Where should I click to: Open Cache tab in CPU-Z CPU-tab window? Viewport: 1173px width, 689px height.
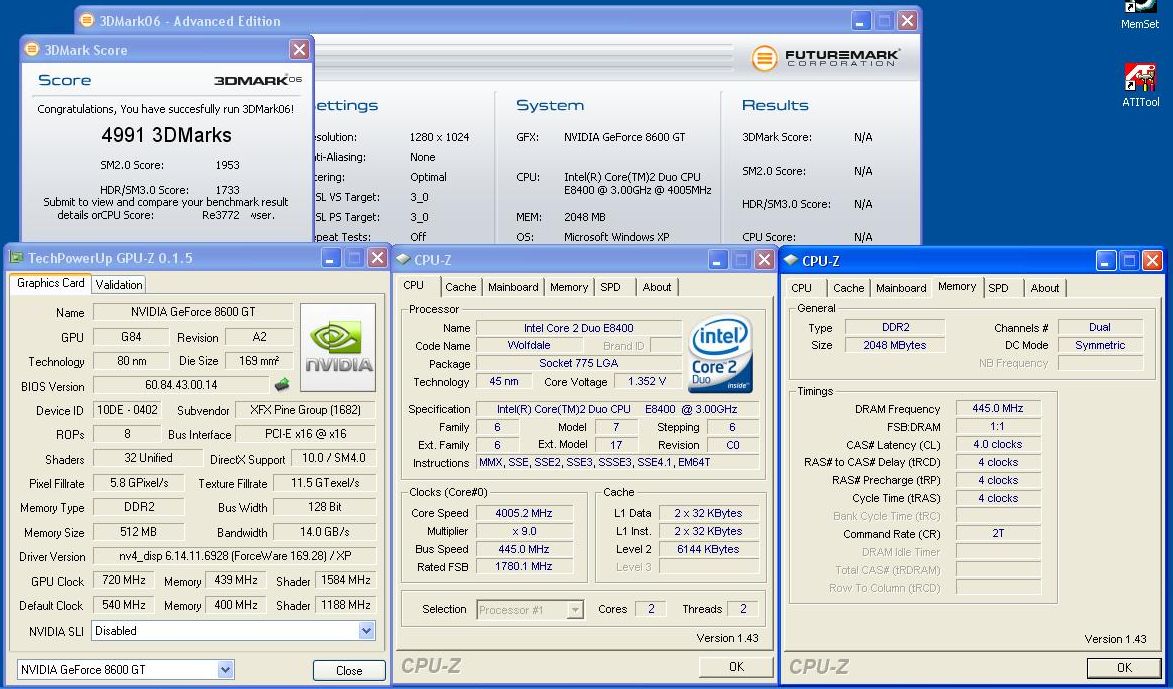point(460,287)
